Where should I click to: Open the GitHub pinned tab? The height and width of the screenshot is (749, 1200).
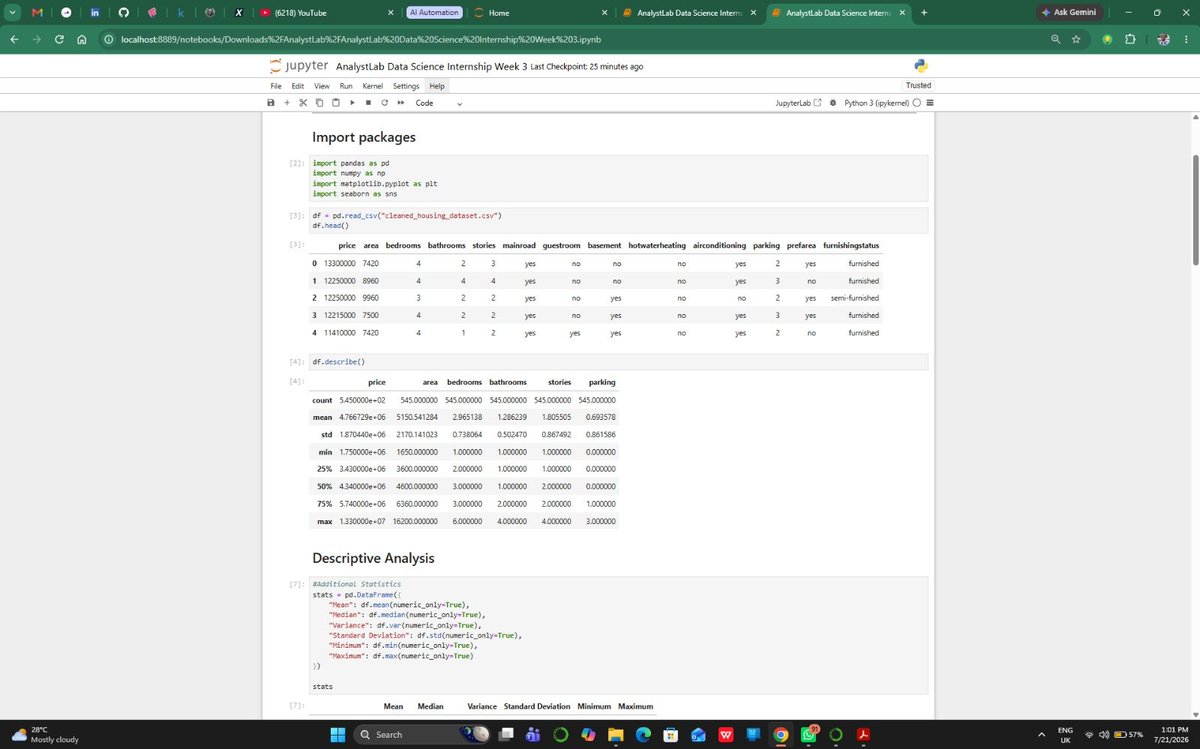pyautogui.click(x=123, y=13)
